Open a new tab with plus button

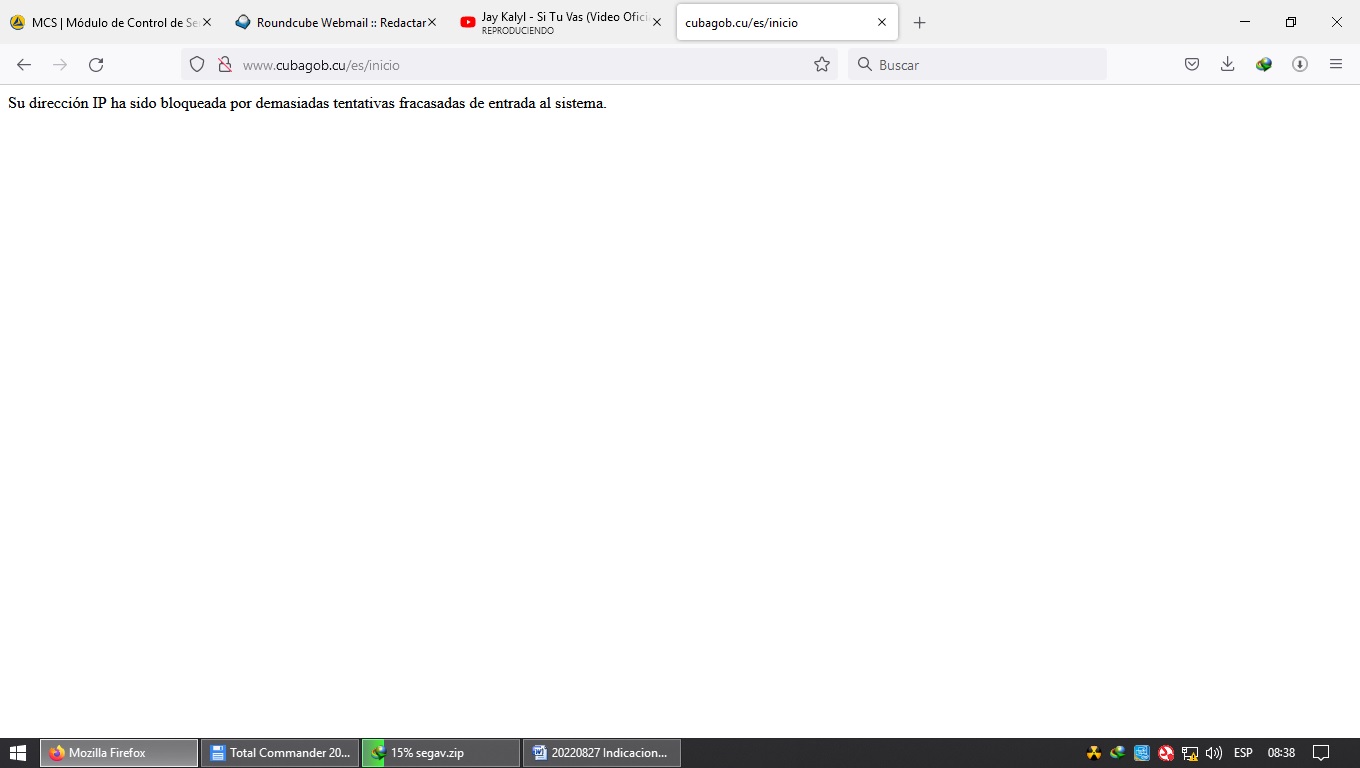click(x=920, y=22)
